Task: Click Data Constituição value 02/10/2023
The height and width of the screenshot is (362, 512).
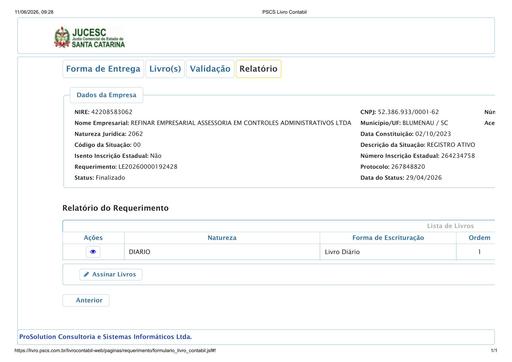Action: 433,134
